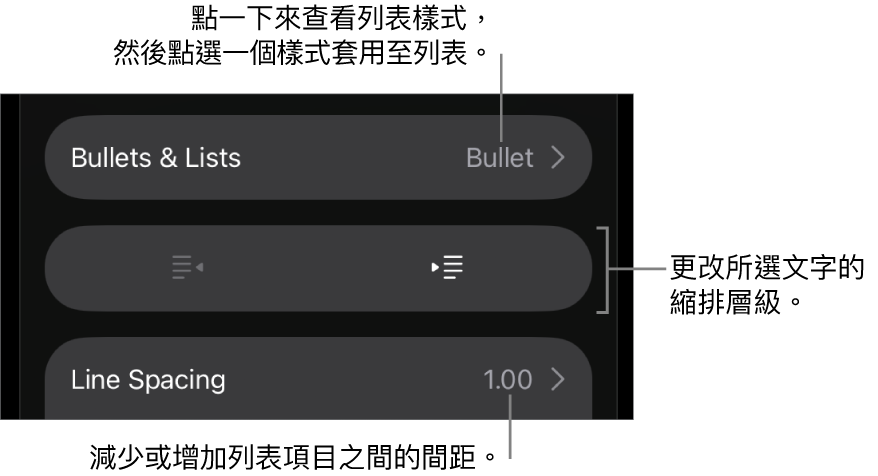
Task: Open the Line Spacing menu row
Action: click(x=318, y=380)
